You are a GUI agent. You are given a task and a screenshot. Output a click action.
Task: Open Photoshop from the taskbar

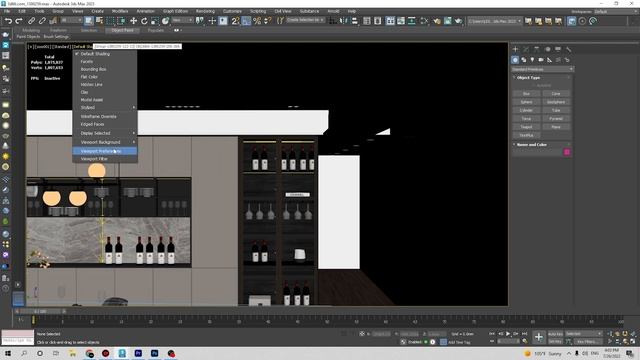[154, 353]
